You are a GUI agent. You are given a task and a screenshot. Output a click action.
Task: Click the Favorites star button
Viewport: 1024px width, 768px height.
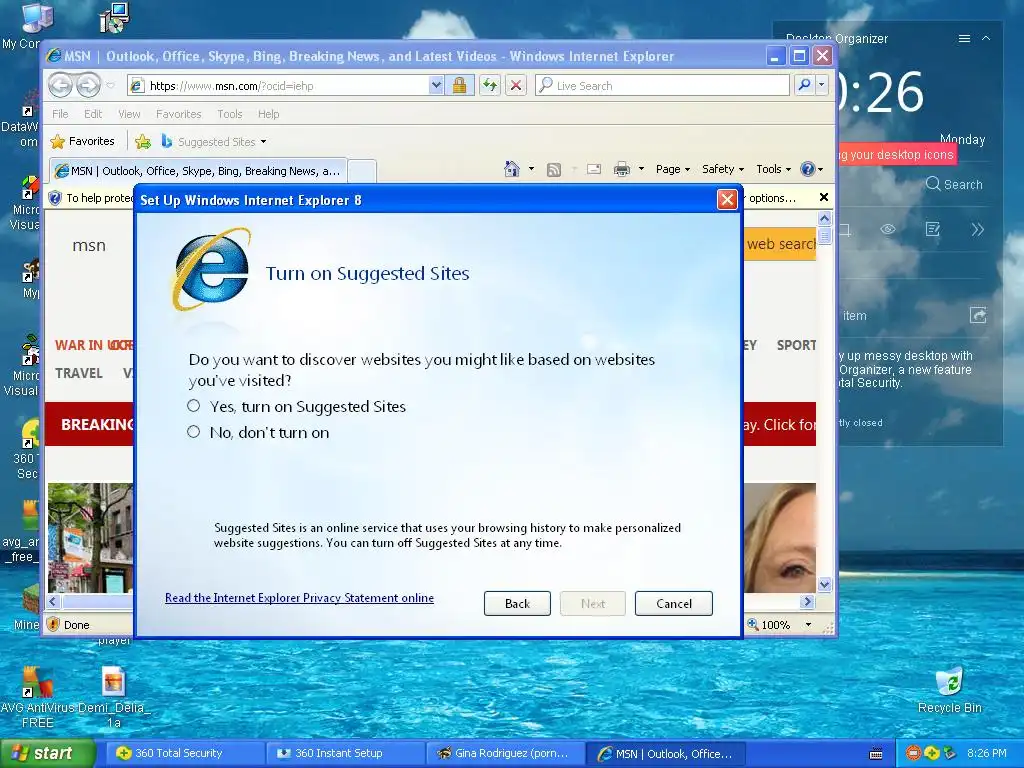click(82, 141)
